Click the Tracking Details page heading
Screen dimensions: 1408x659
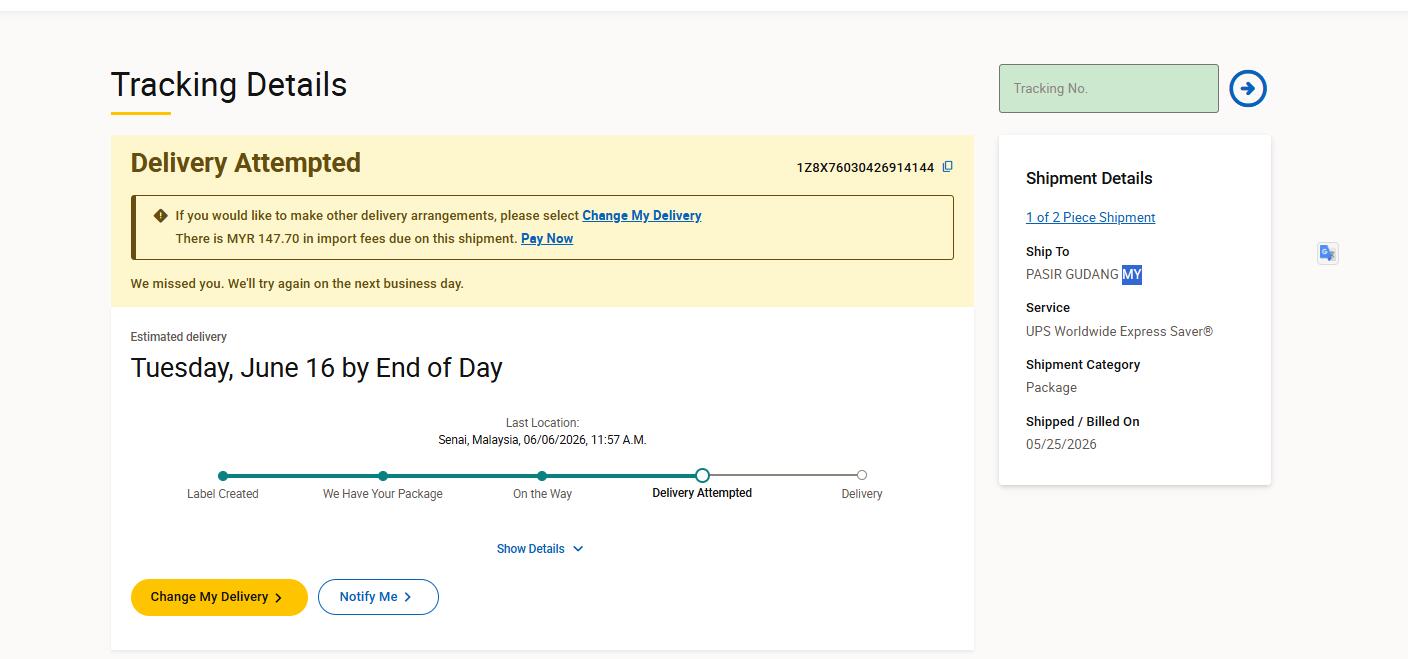(x=229, y=85)
